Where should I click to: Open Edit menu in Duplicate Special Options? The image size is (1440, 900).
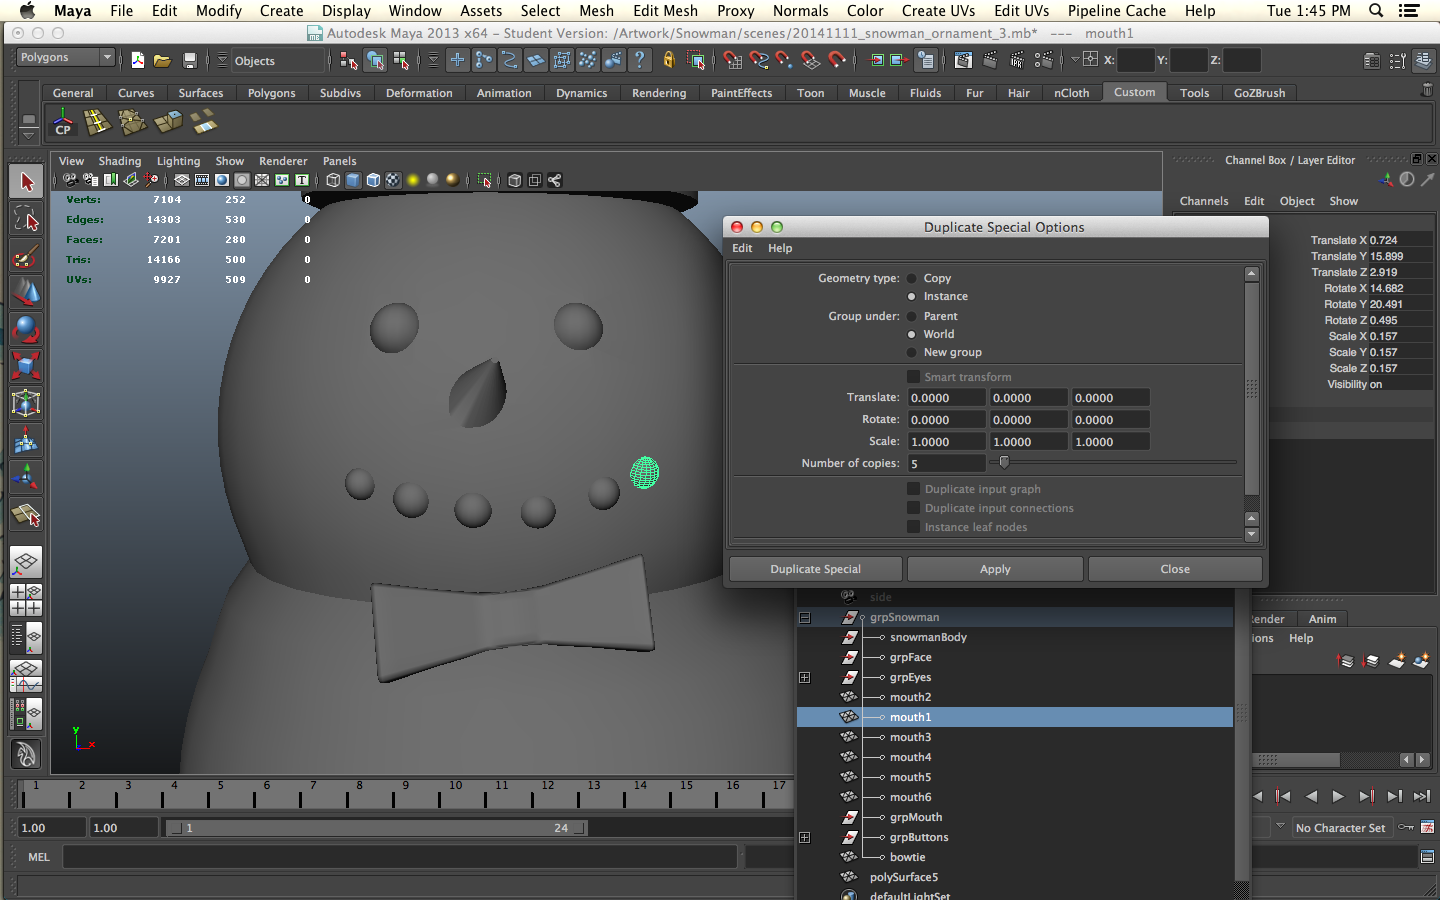click(742, 248)
